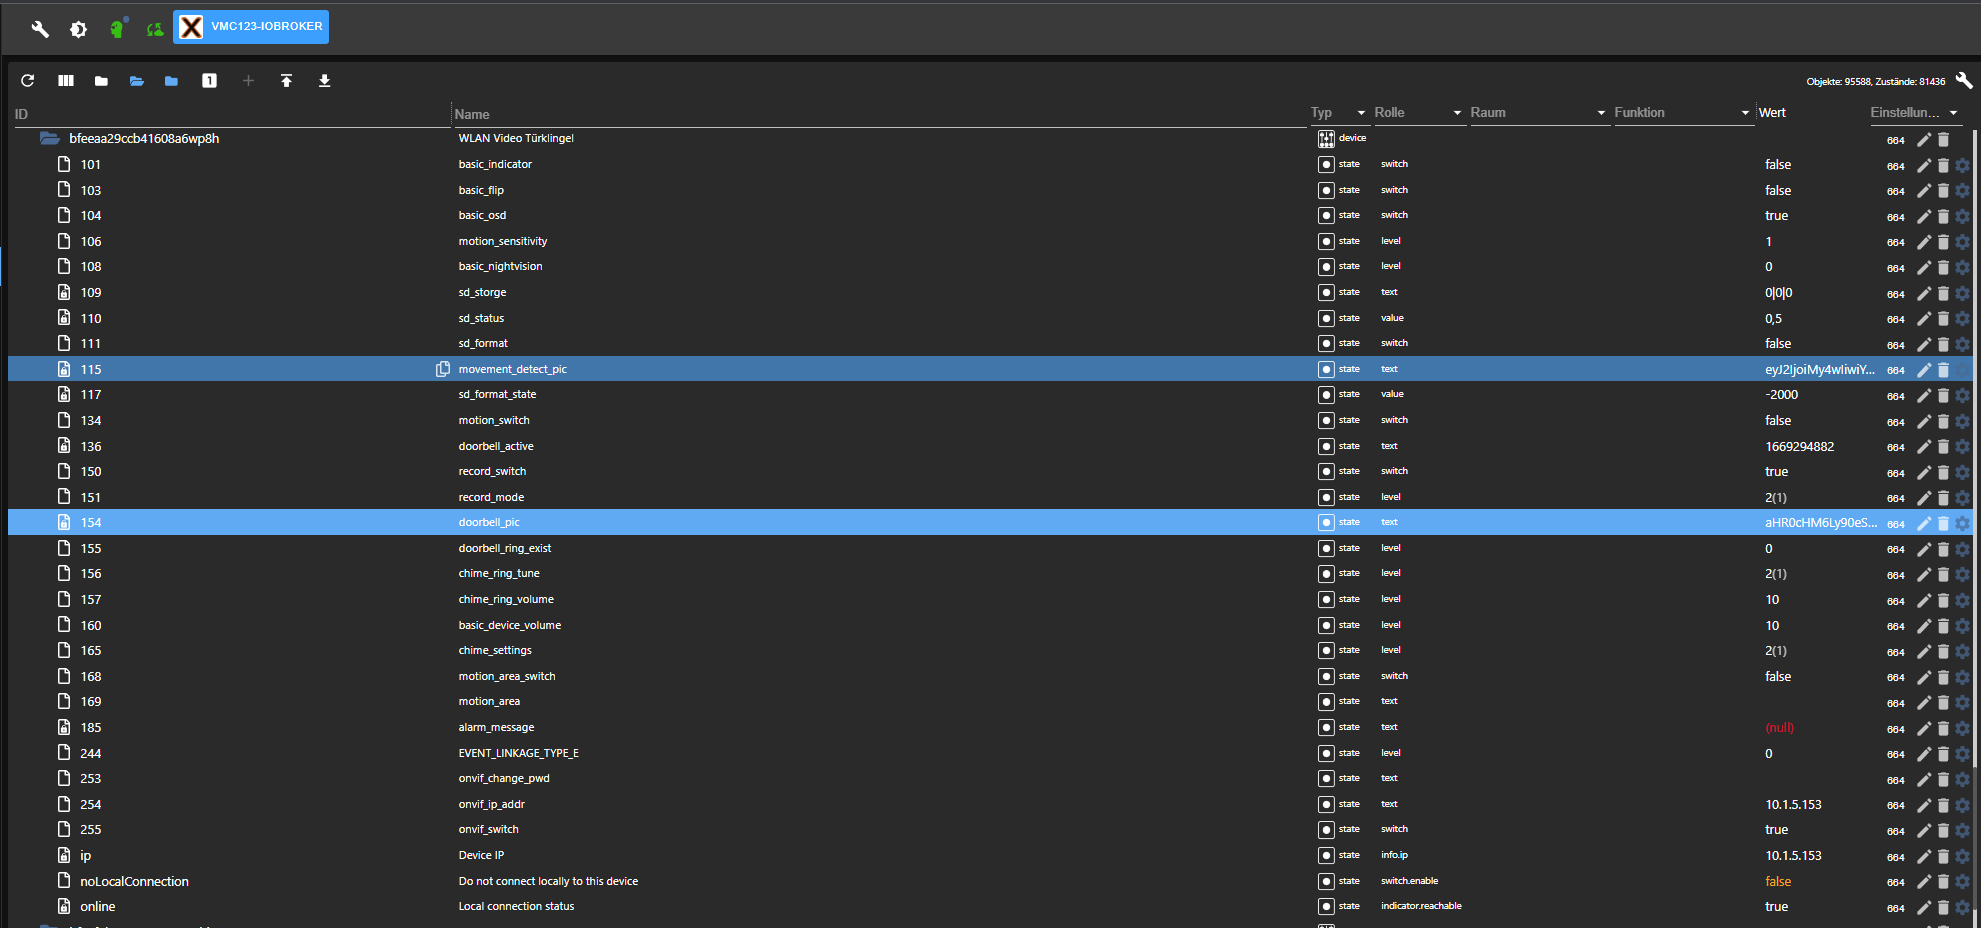This screenshot has height=928, width=1981.
Task: Upload objects from file
Action: pos(287,81)
